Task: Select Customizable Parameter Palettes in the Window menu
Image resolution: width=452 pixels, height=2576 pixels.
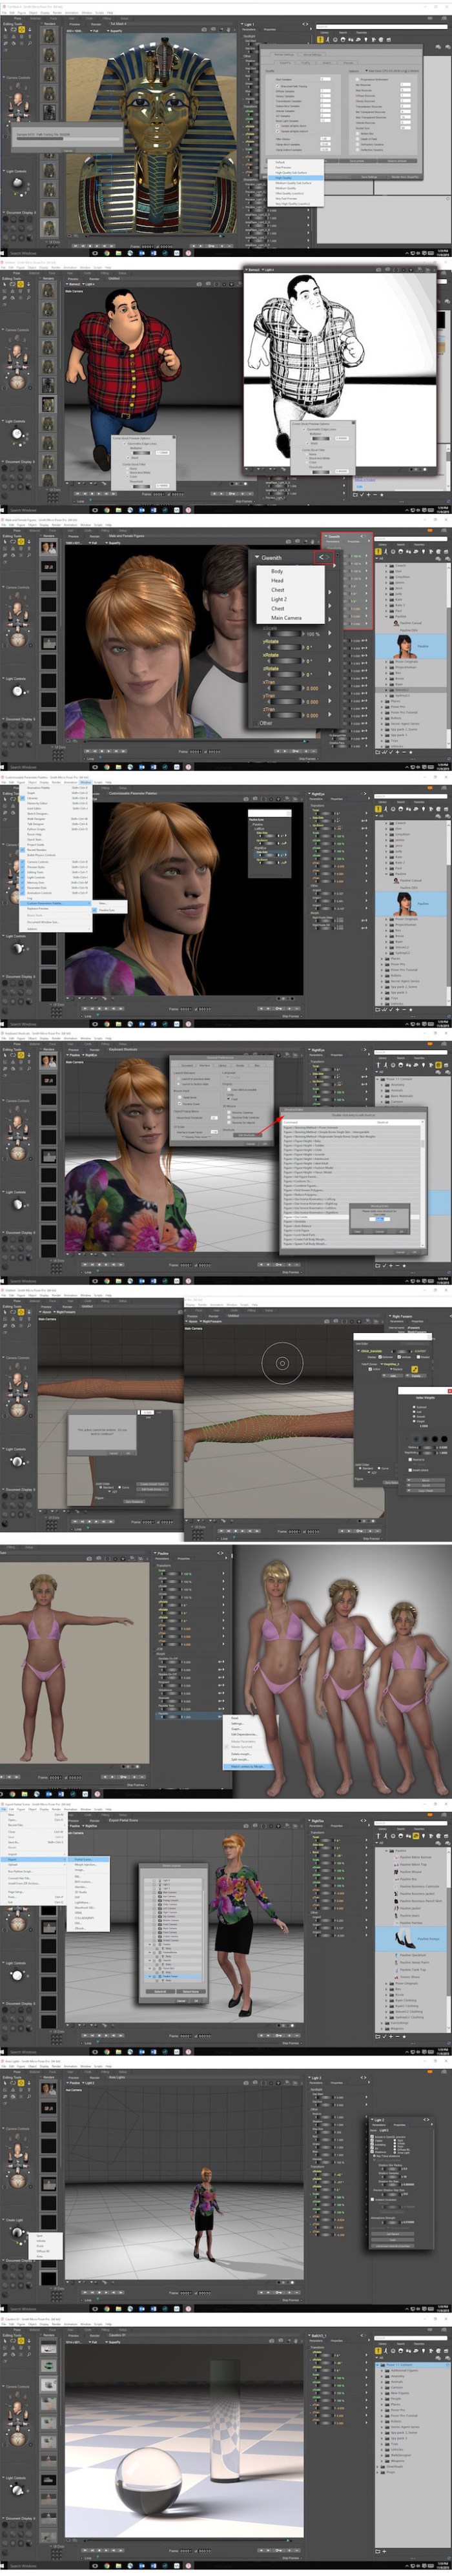Action: click(x=45, y=903)
